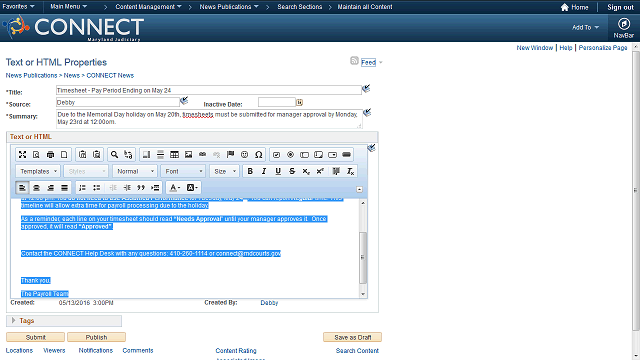Click the Submit button
This screenshot has height=360, width=640.
point(36,337)
